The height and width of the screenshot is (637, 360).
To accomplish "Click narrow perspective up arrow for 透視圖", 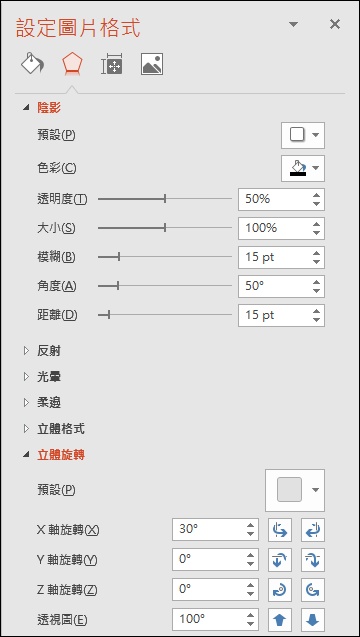I will pyautogui.click(x=280, y=620).
